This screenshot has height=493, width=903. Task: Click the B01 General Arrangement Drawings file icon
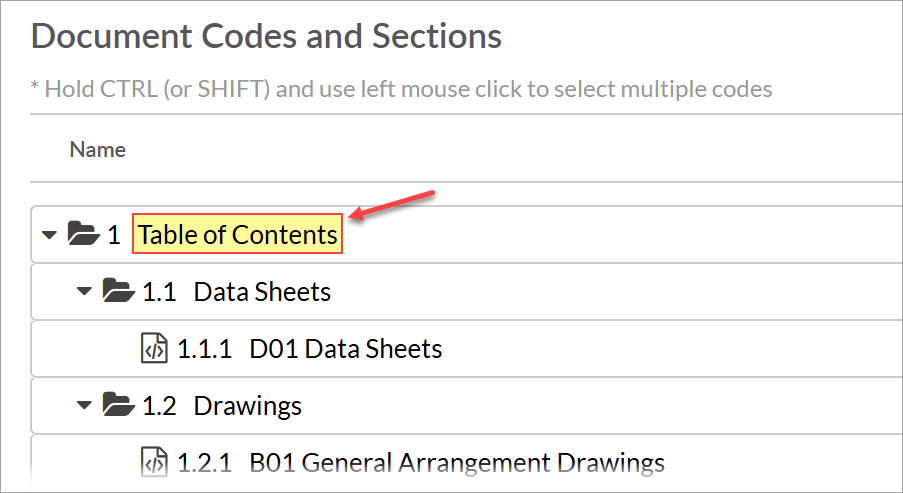pos(153,463)
